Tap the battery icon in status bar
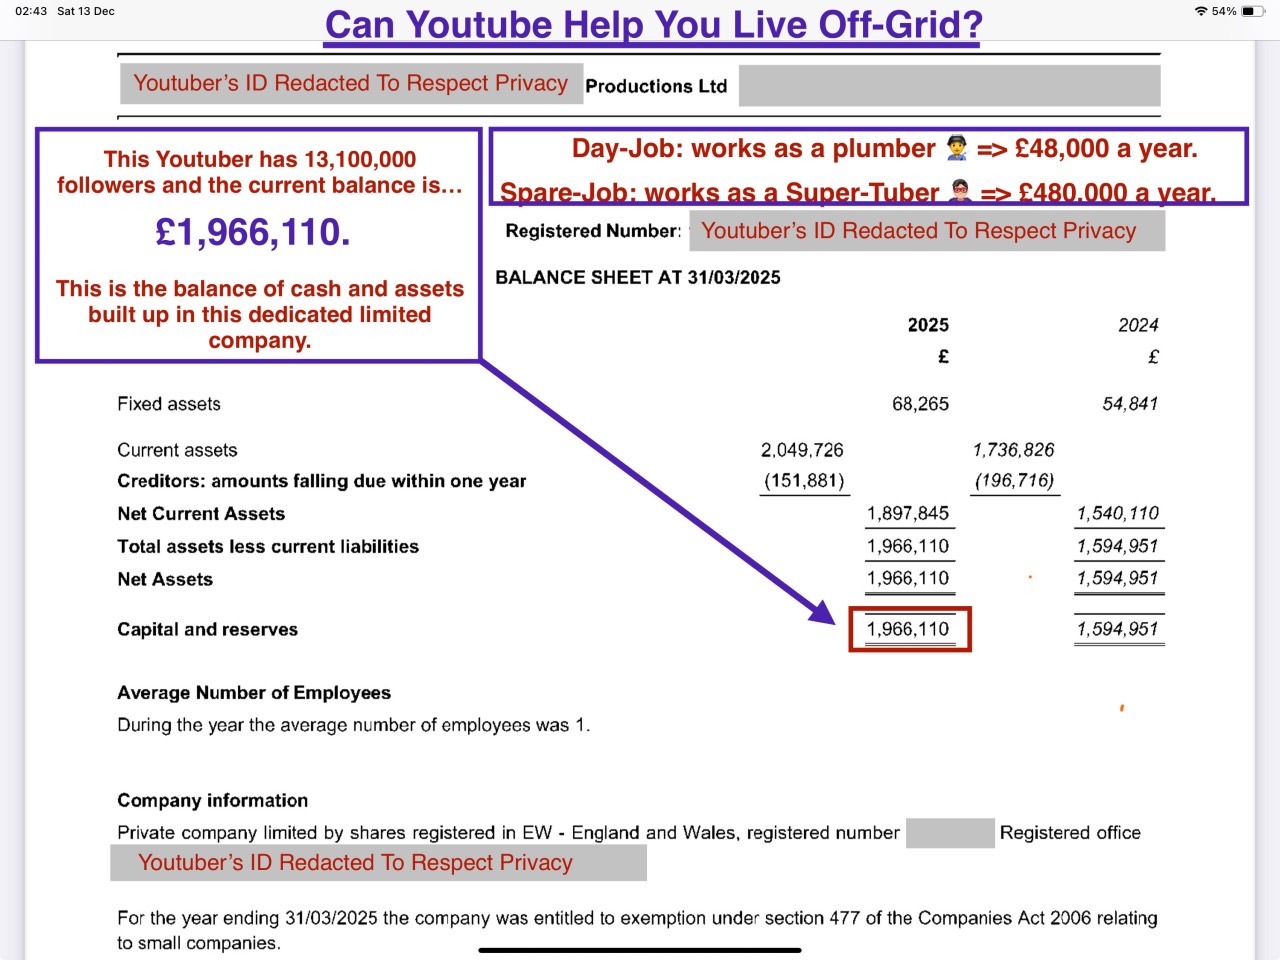Screen dimensions: 1280x960 tap(1253, 11)
